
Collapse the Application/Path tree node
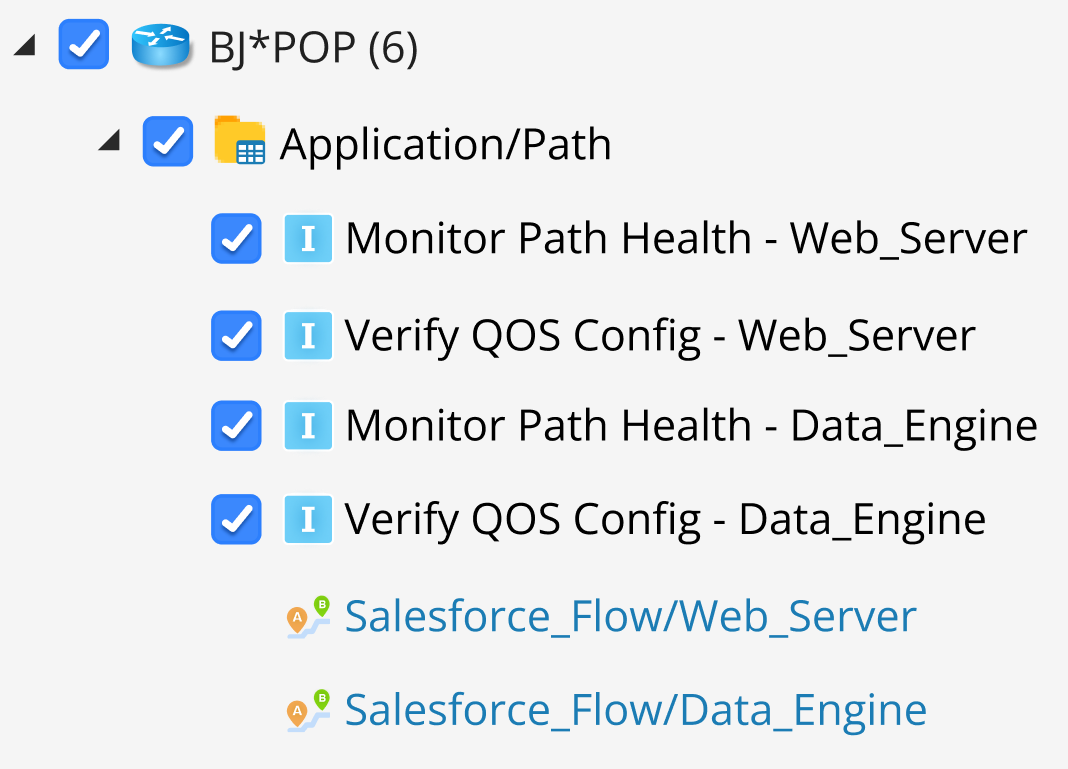tap(109, 142)
